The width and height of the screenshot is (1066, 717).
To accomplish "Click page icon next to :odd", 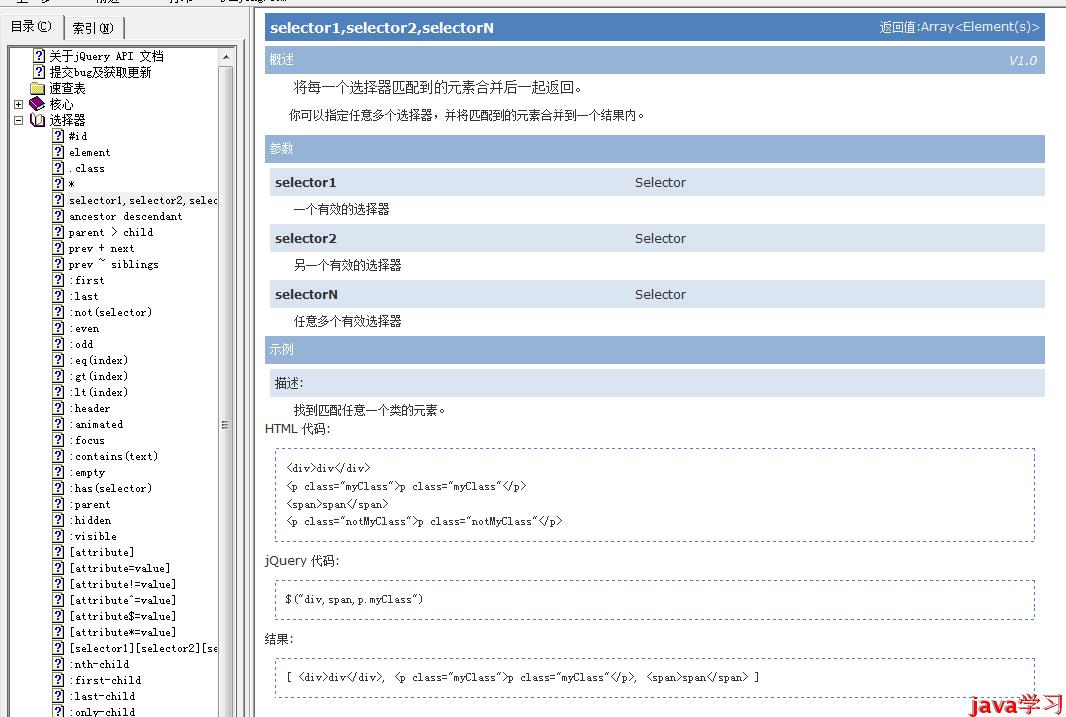I will (58, 344).
